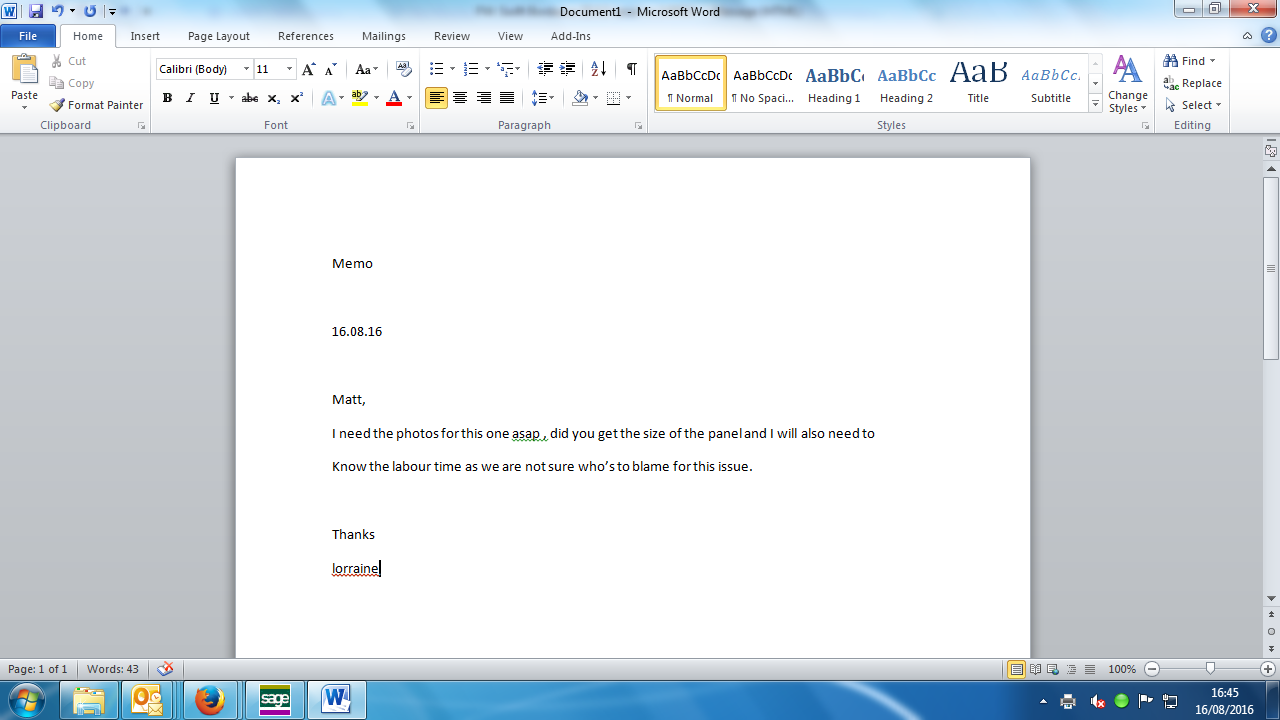The height and width of the screenshot is (720, 1280).
Task: Open the File menu tab
Action: 28,36
